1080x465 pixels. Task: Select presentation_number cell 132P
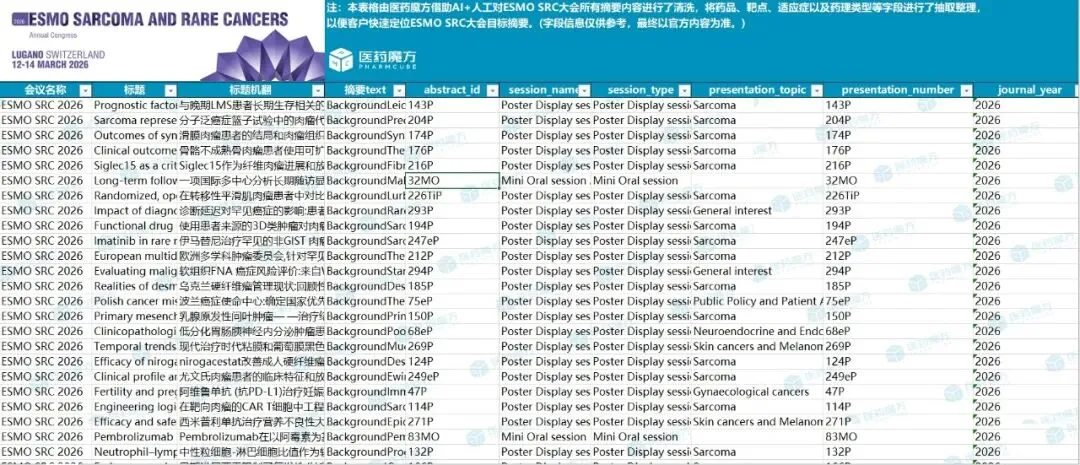pyautogui.click(x=898, y=452)
